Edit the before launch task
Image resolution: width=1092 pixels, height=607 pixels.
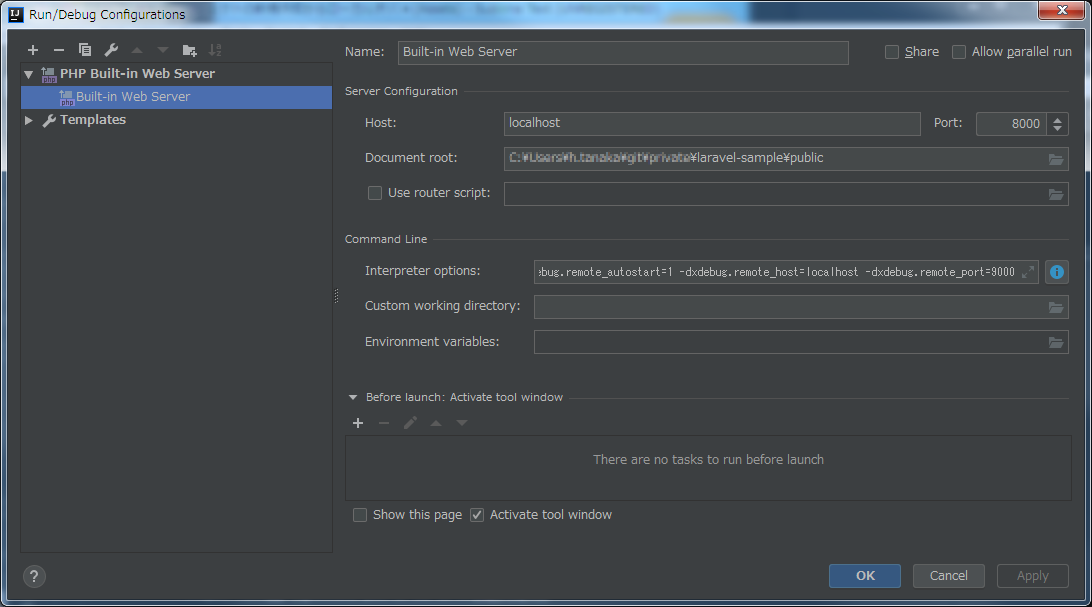410,423
